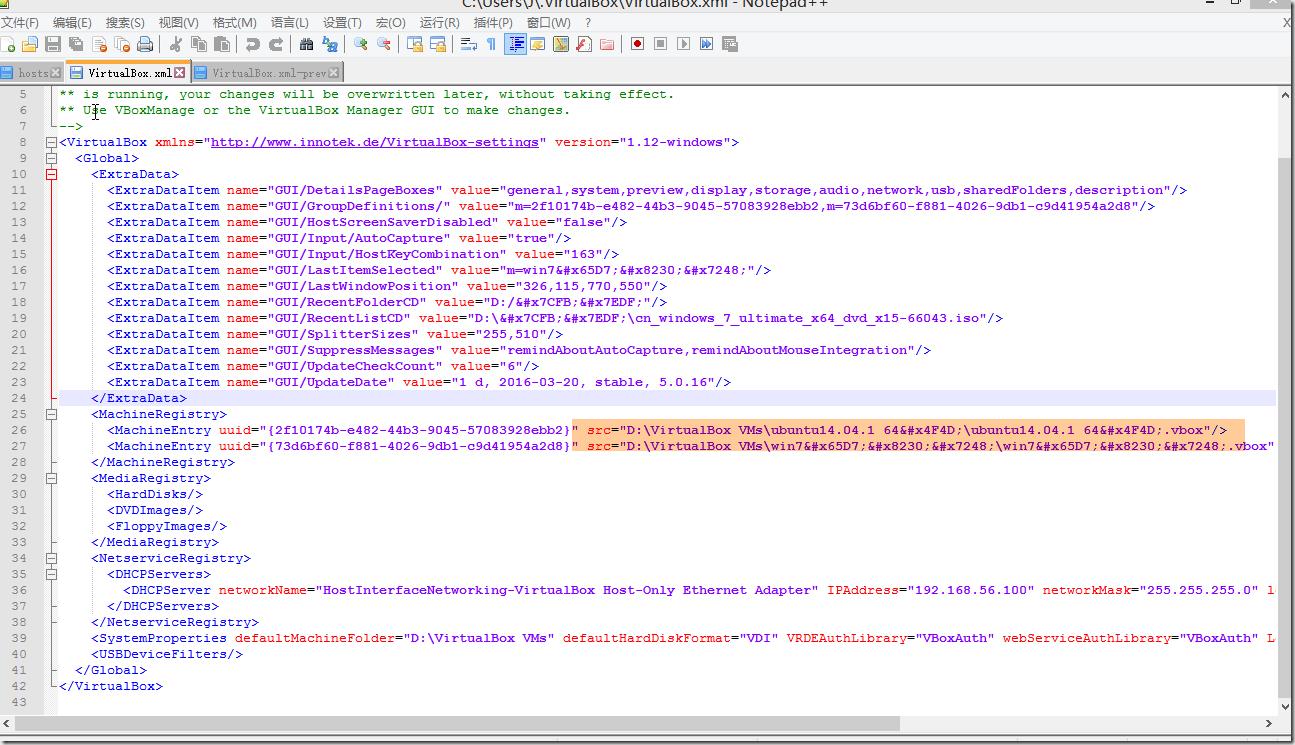Open the 文件(F) menu
This screenshot has width=1295, height=745.
coord(20,22)
